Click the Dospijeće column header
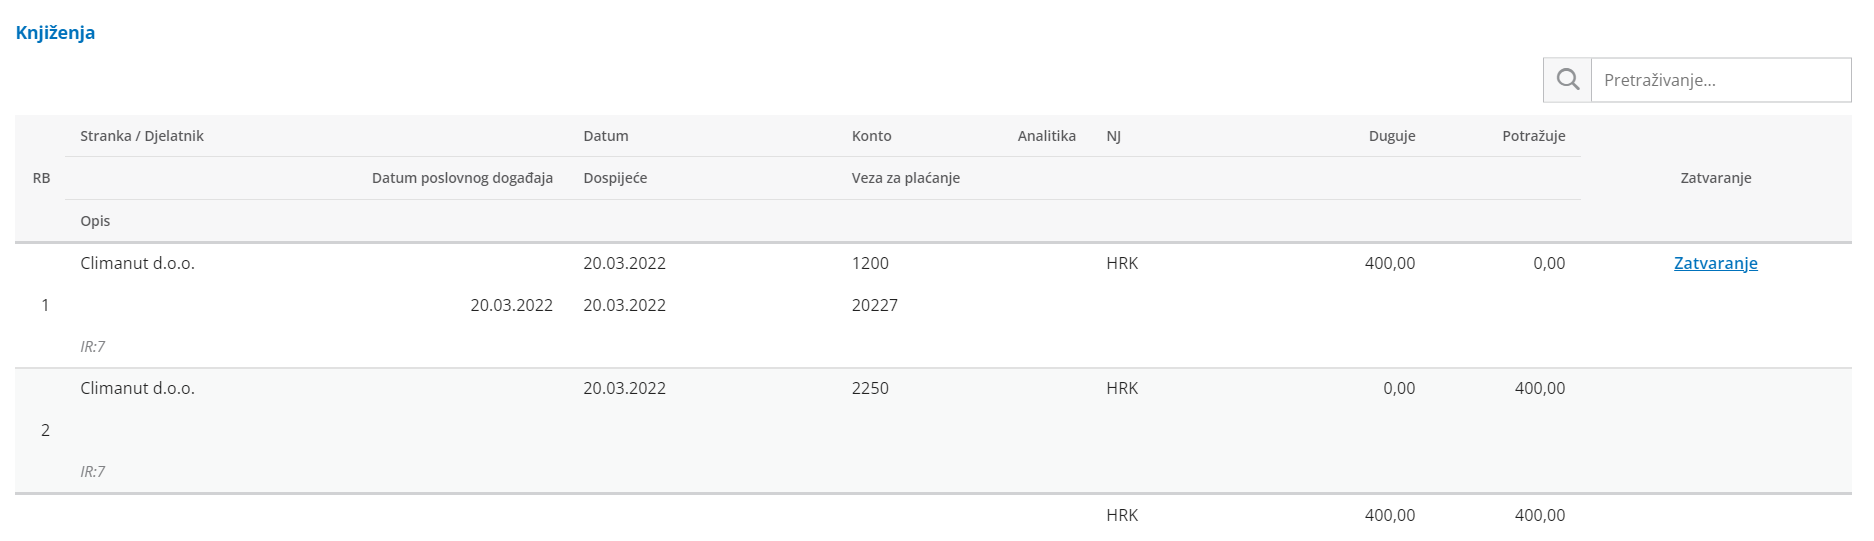 [615, 178]
